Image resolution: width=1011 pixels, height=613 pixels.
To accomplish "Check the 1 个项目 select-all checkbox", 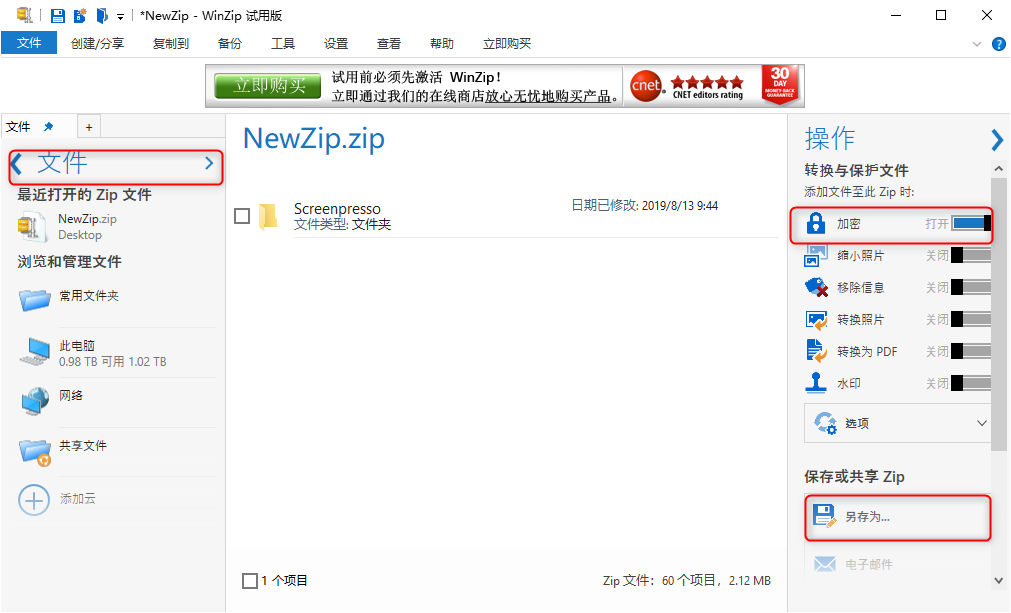I will [x=250, y=581].
